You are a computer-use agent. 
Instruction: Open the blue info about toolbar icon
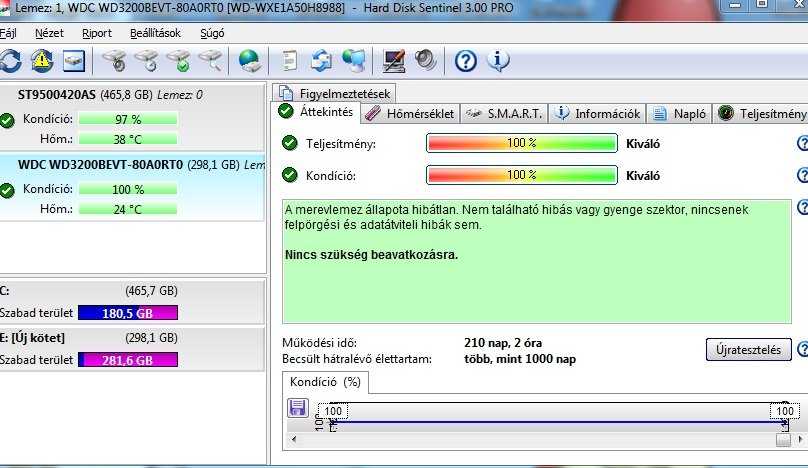click(x=498, y=60)
